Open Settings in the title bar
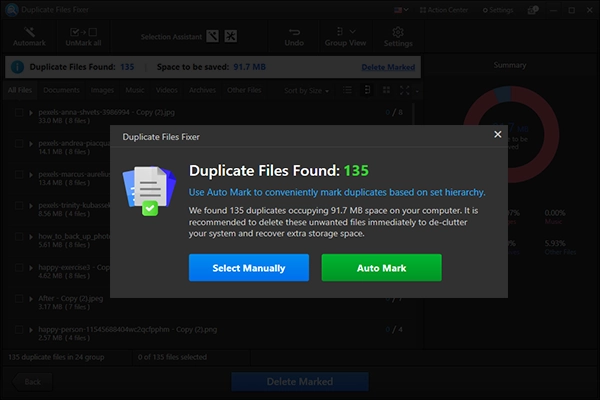Image resolution: width=600 pixels, height=400 pixels. click(498, 10)
